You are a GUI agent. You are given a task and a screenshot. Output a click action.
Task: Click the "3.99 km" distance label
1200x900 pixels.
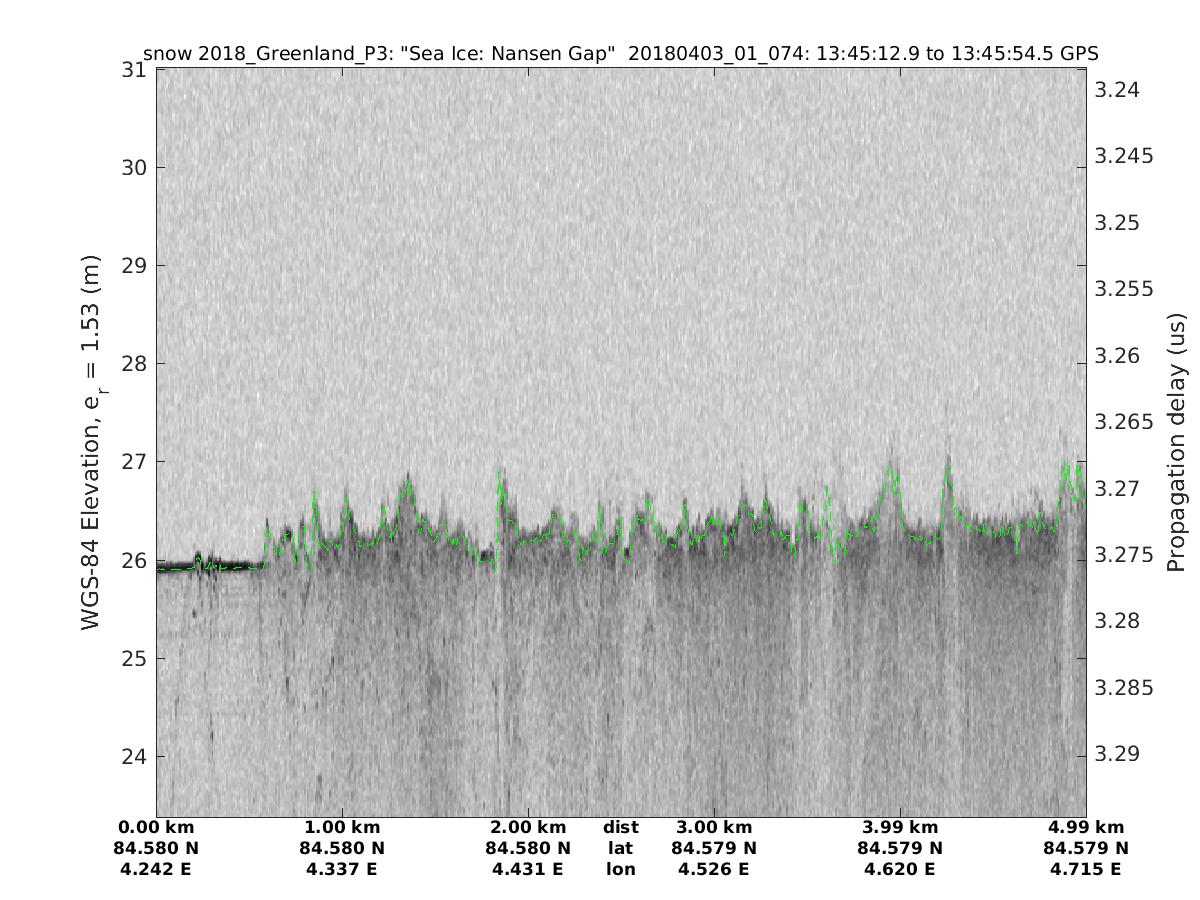(900, 828)
